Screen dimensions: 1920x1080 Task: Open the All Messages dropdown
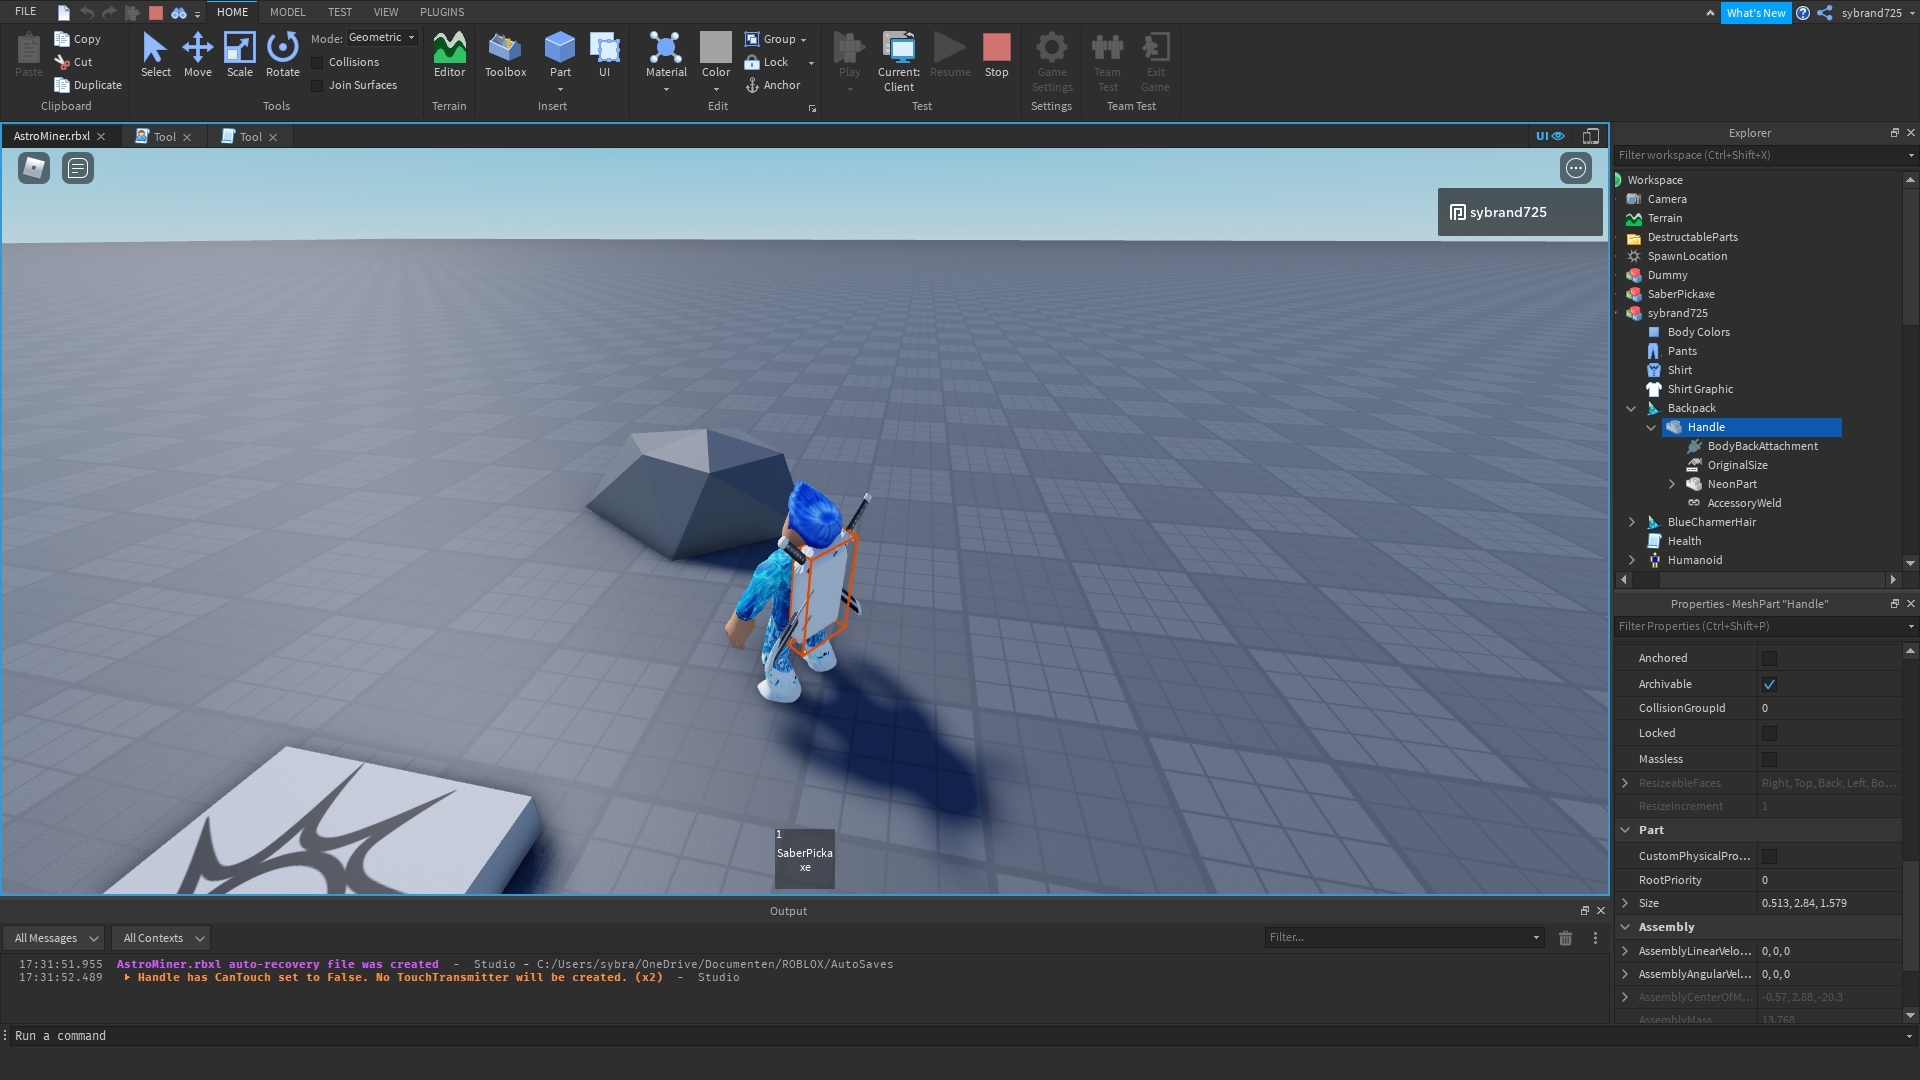click(x=55, y=938)
